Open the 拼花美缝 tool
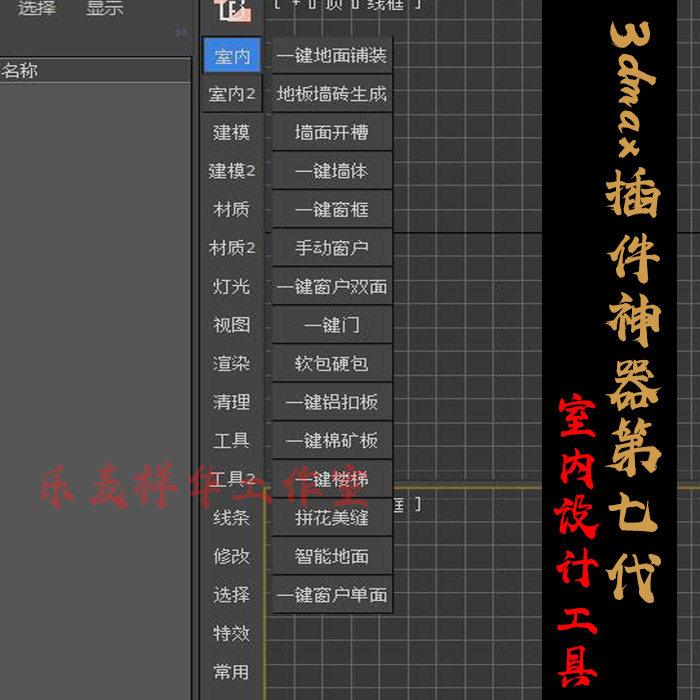 [332, 518]
